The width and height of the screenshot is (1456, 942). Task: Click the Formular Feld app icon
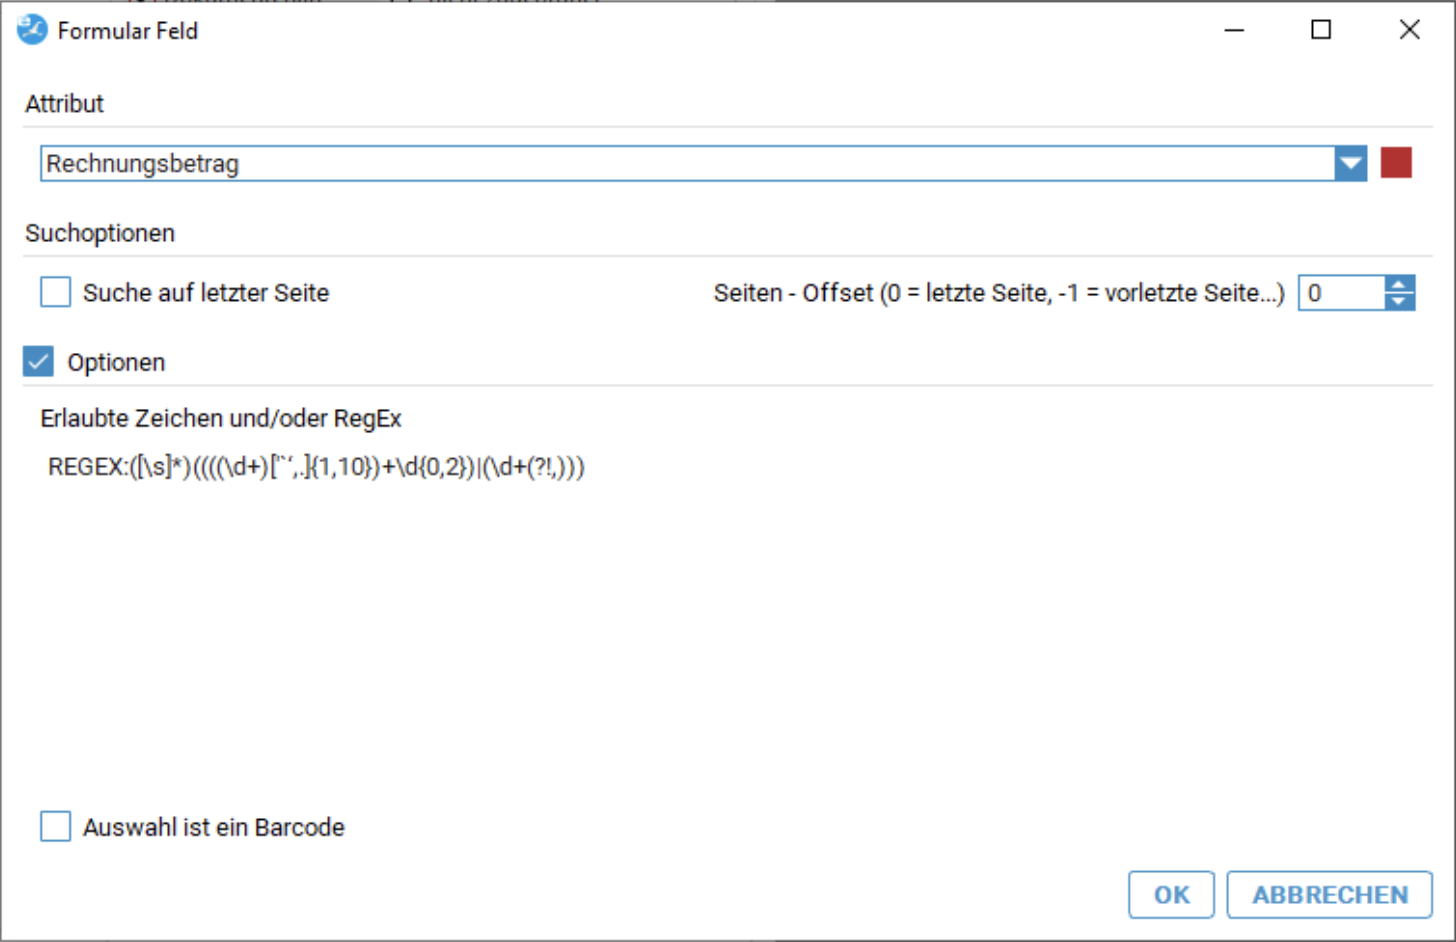32,30
